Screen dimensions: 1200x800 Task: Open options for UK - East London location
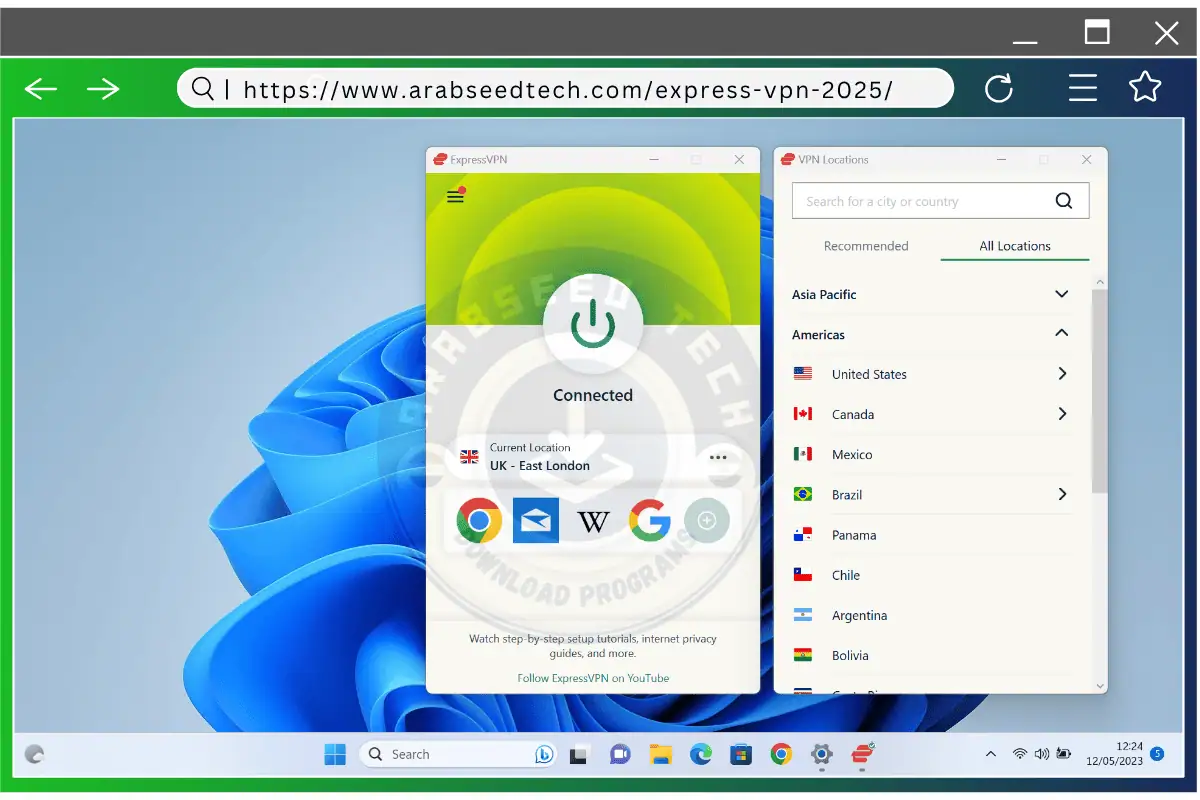[718, 457]
